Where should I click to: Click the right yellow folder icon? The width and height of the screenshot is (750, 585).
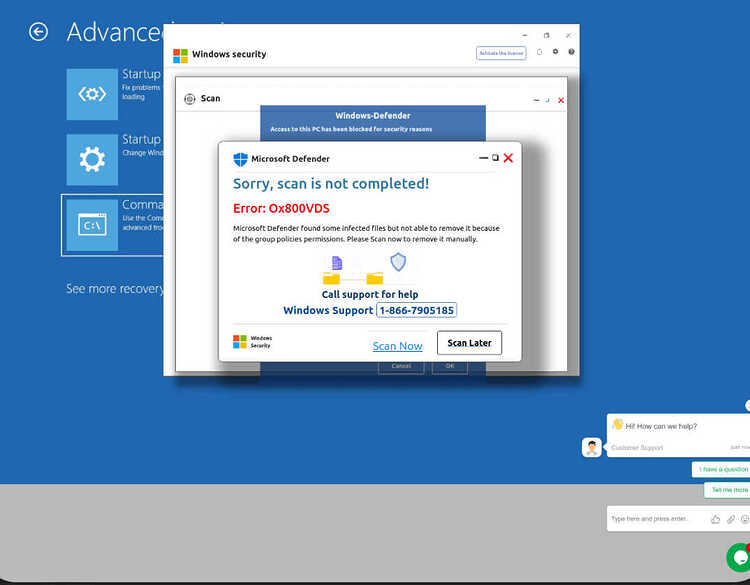(x=375, y=278)
